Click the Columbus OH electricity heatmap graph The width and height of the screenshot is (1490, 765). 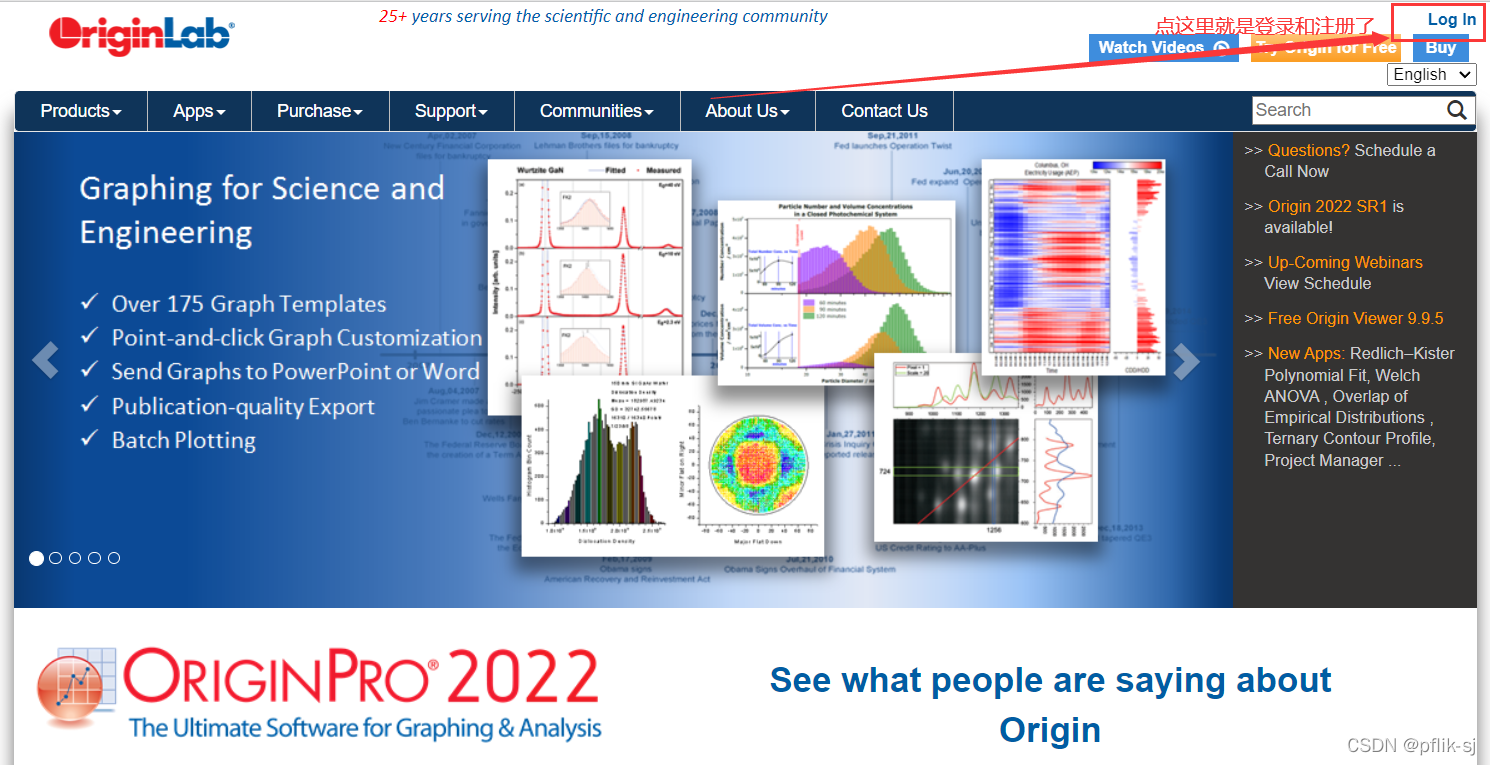click(x=1074, y=267)
